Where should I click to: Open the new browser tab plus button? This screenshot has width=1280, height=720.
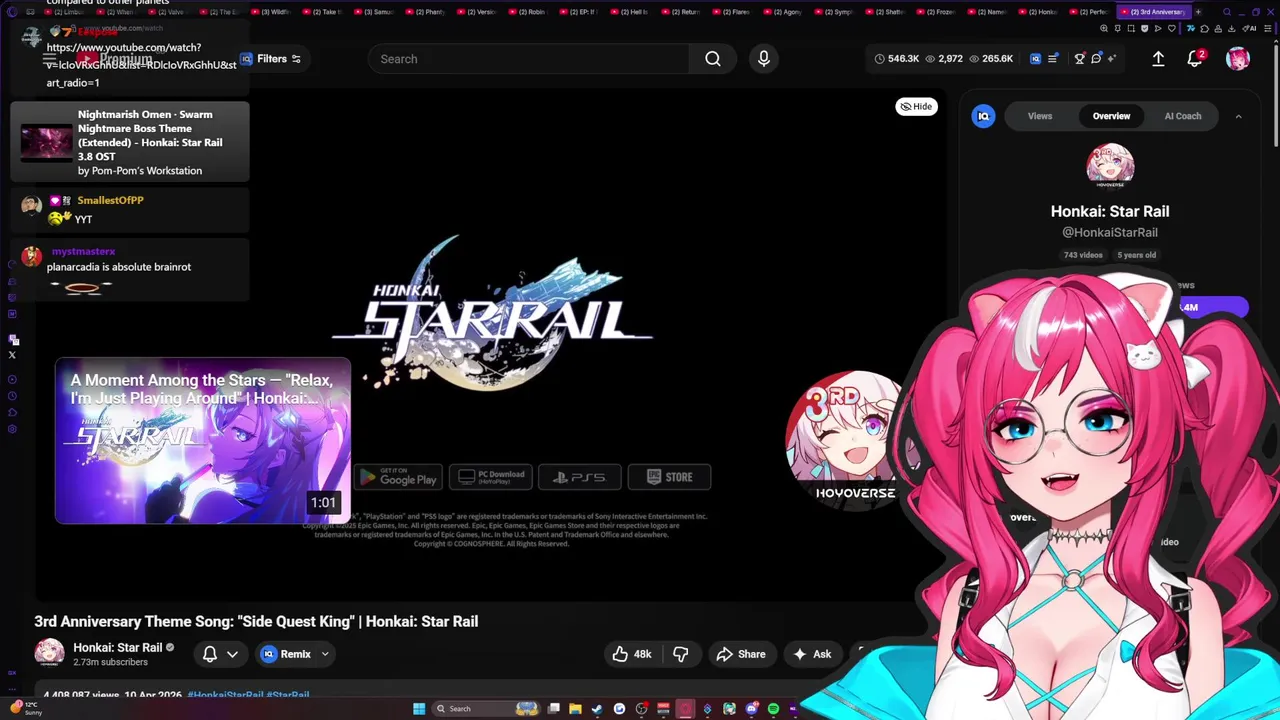point(1197,12)
